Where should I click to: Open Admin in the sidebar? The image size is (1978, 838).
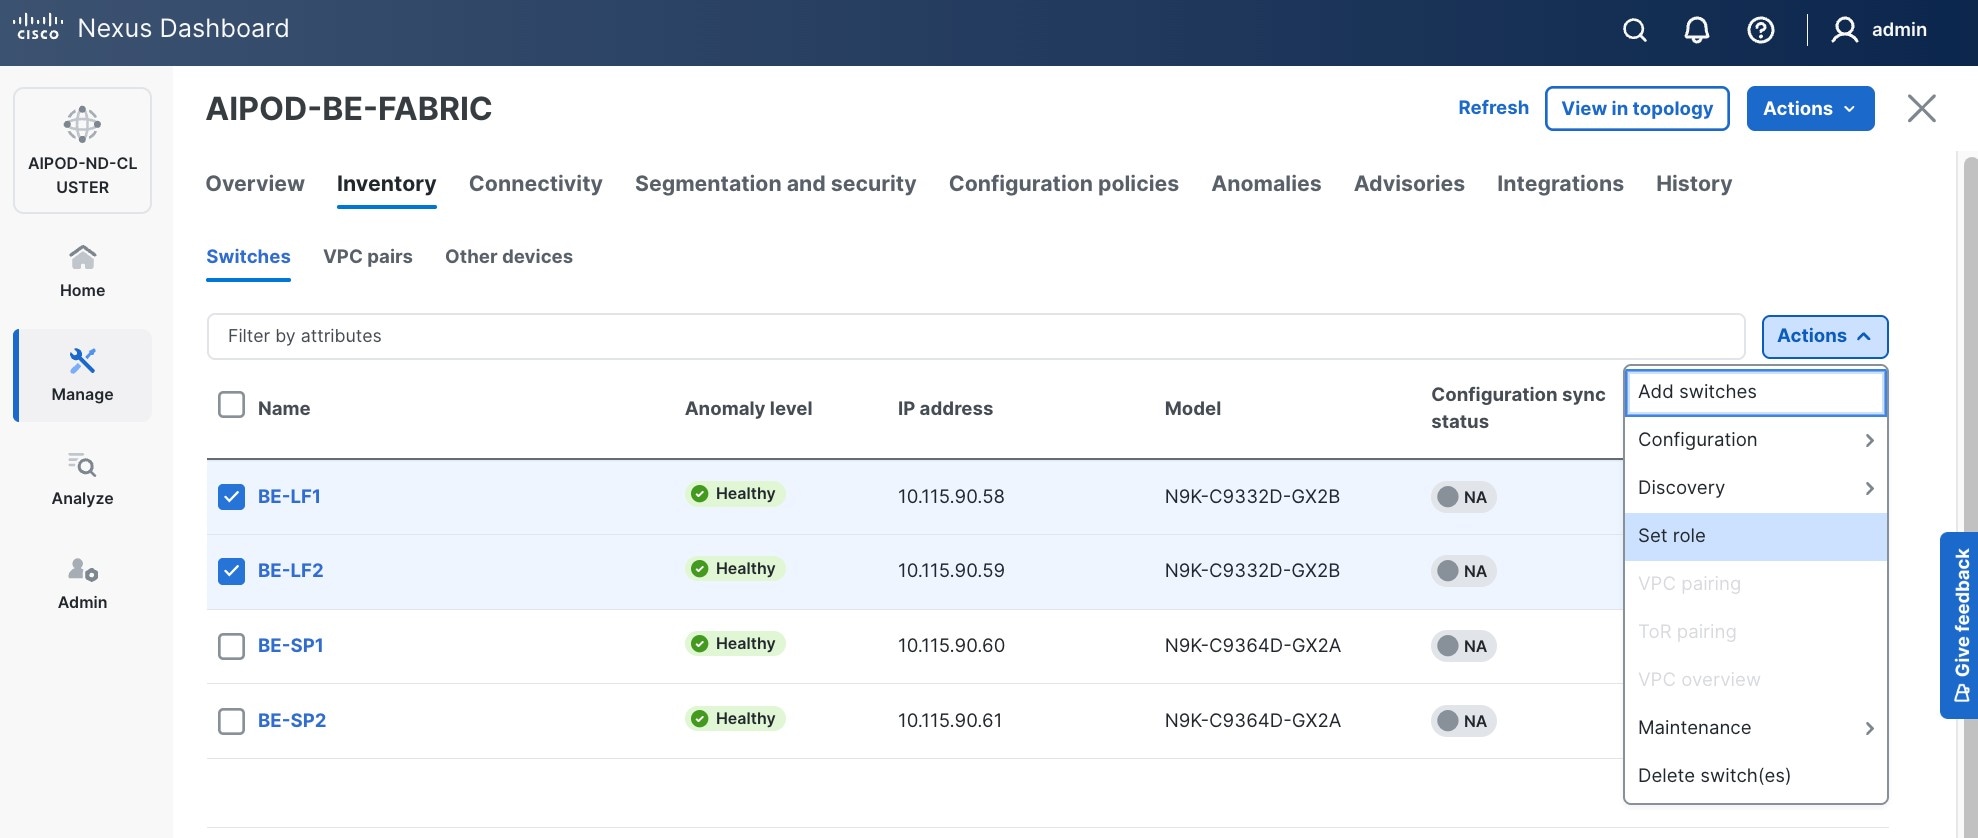[x=82, y=583]
